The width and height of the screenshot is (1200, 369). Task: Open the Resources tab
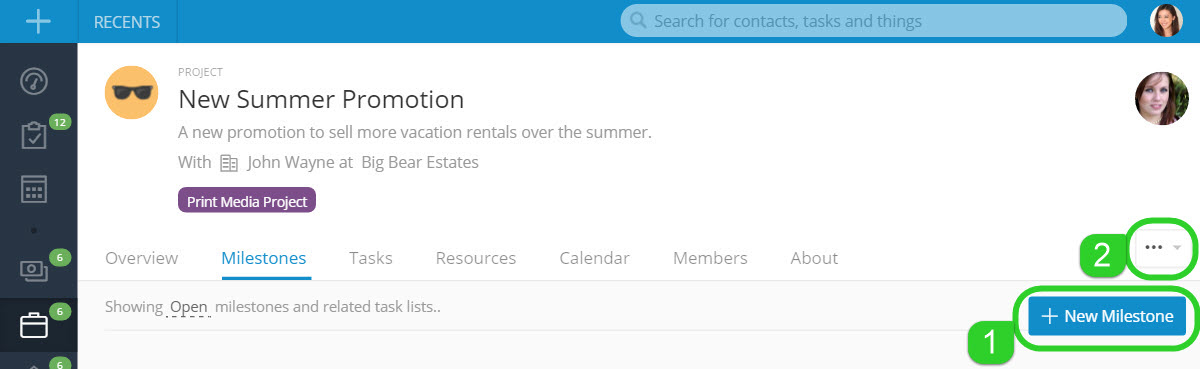click(x=476, y=258)
